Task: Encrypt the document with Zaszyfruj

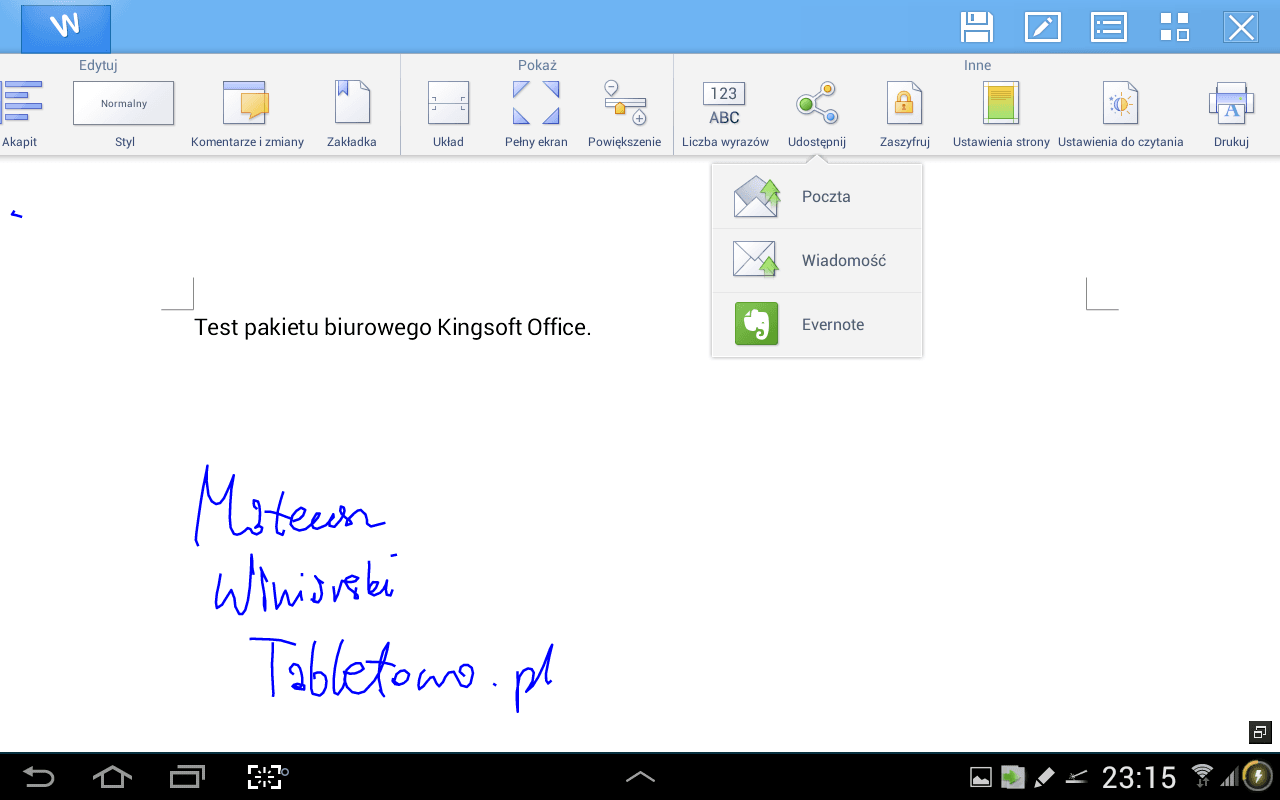Action: 905,114
